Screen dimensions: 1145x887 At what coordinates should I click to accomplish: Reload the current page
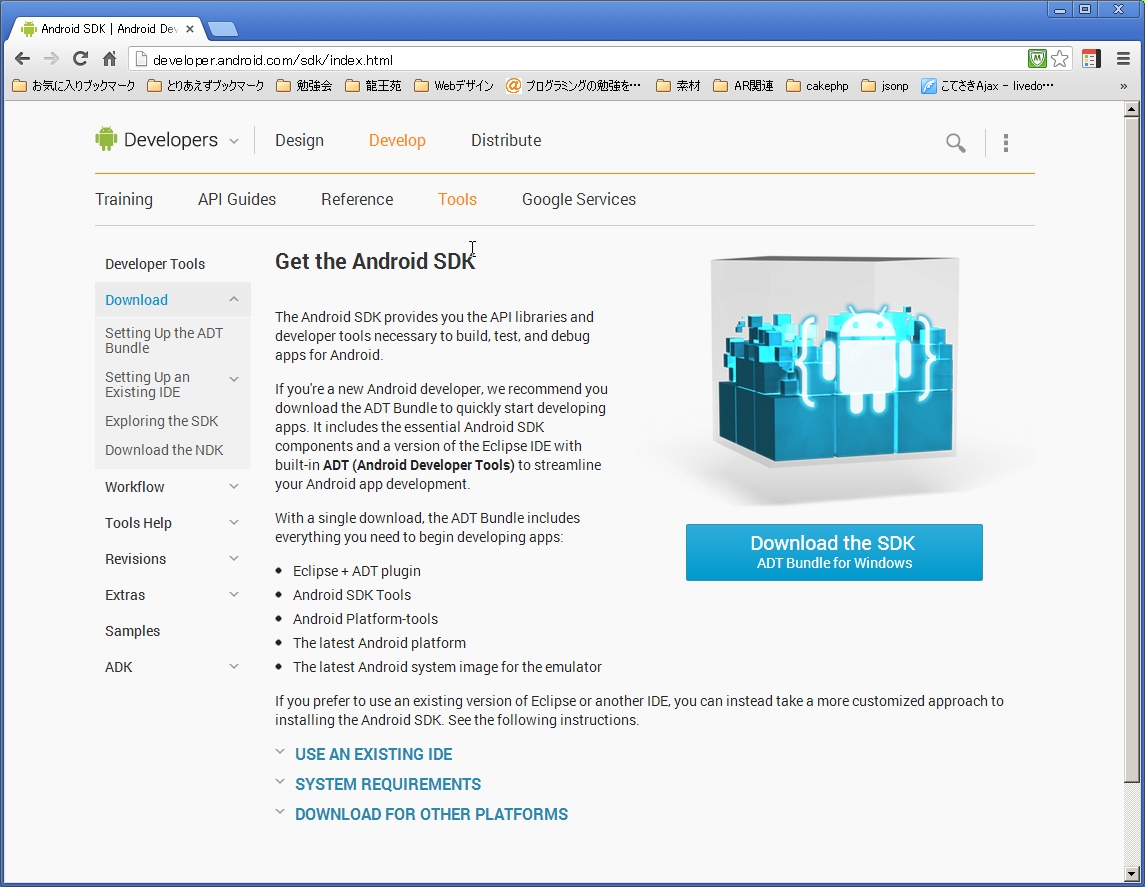coord(80,59)
